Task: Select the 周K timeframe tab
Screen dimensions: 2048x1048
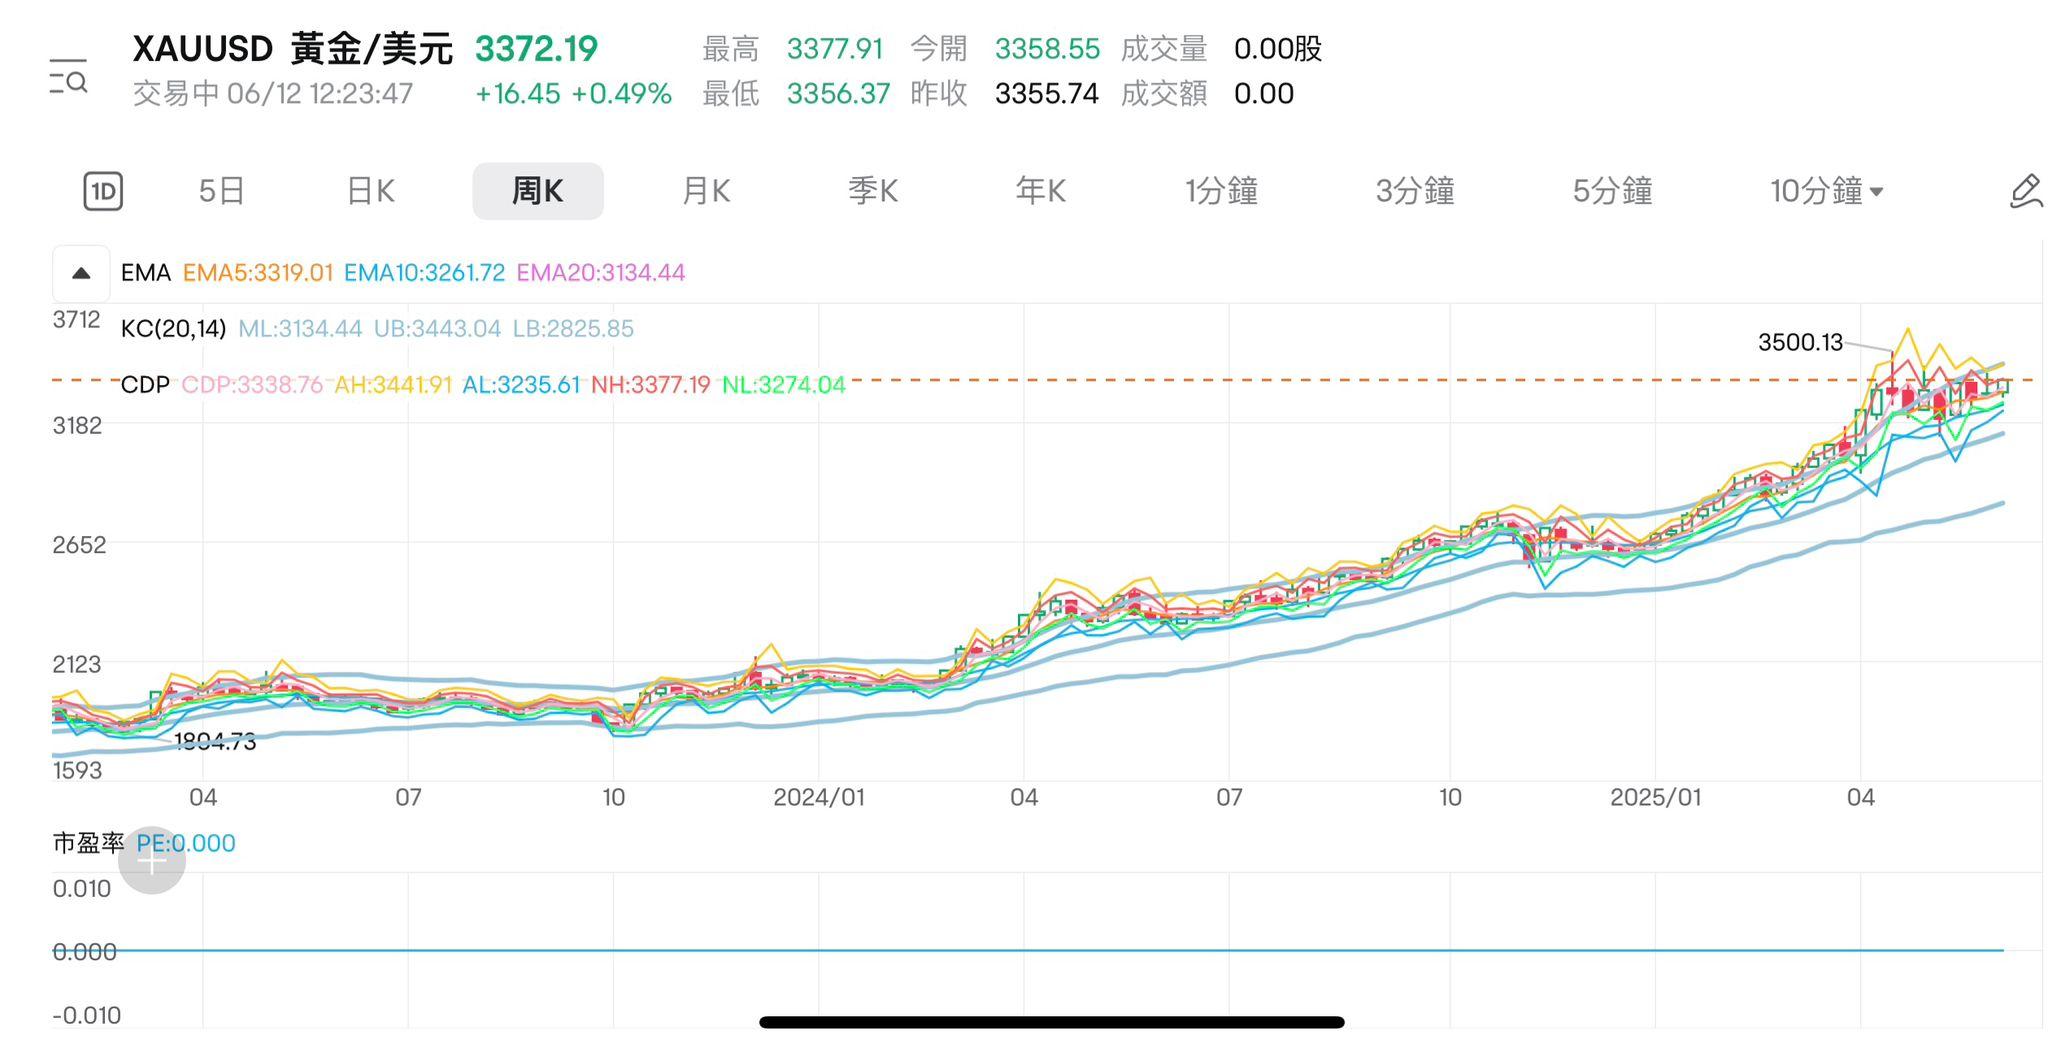Action: pyautogui.click(x=537, y=191)
